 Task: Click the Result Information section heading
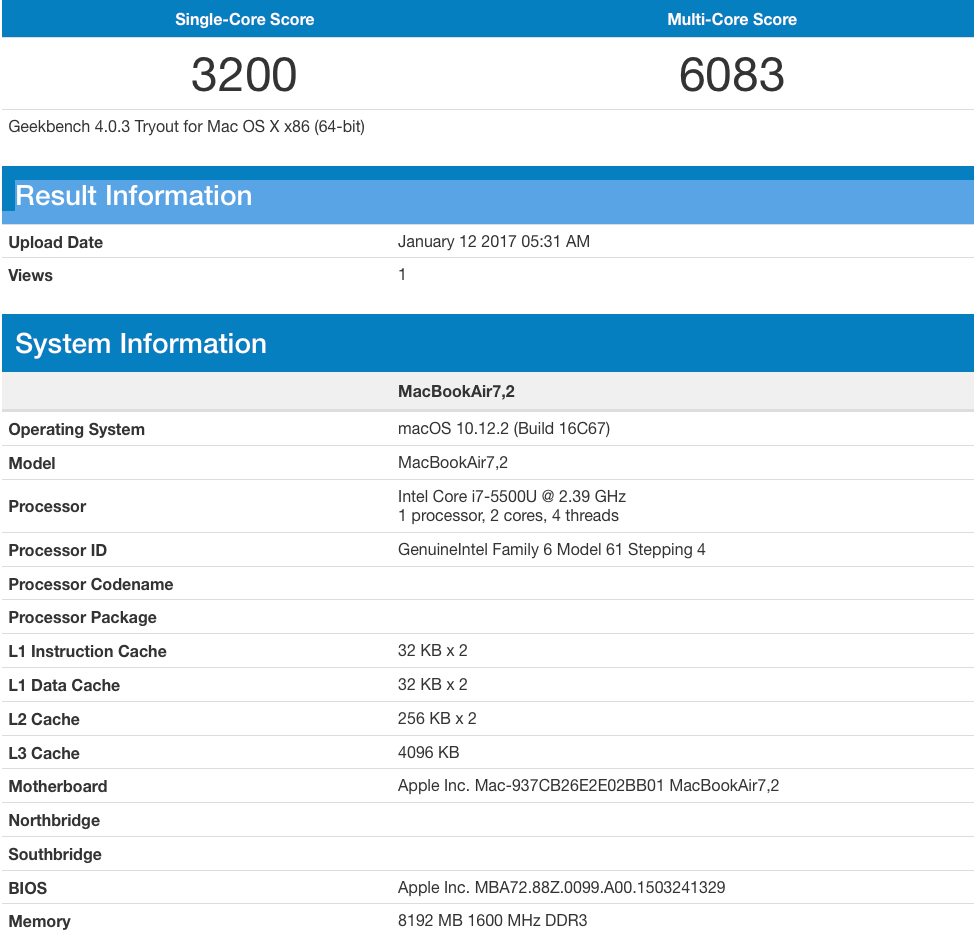[x=134, y=196]
